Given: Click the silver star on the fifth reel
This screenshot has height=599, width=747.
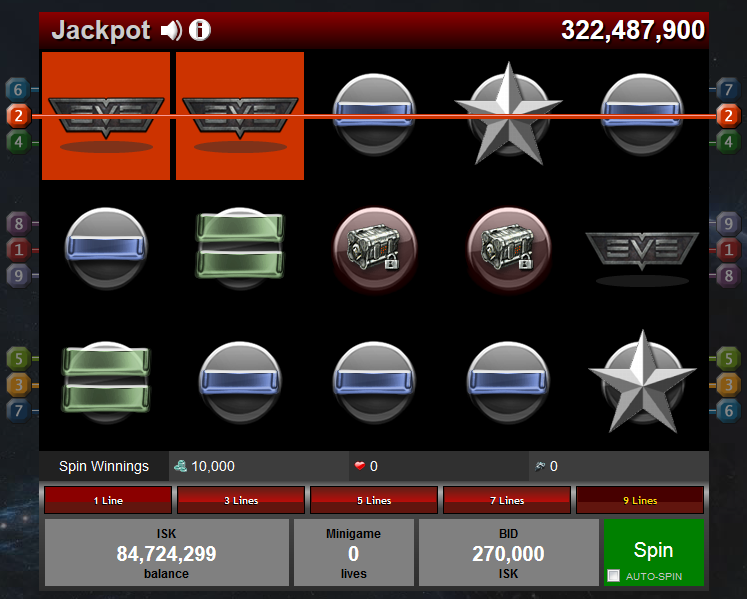Looking at the screenshot, I should click(642, 382).
